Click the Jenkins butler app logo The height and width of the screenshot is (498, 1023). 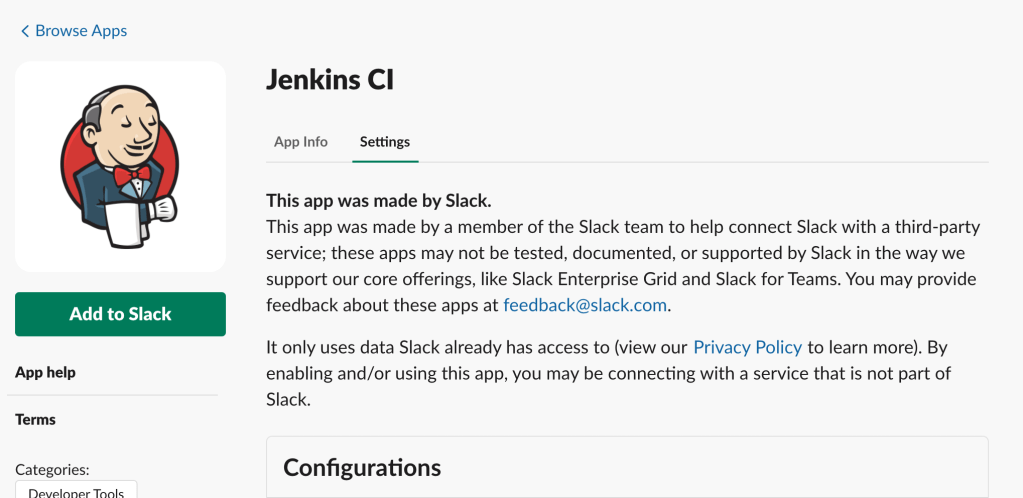pyautogui.click(x=120, y=166)
